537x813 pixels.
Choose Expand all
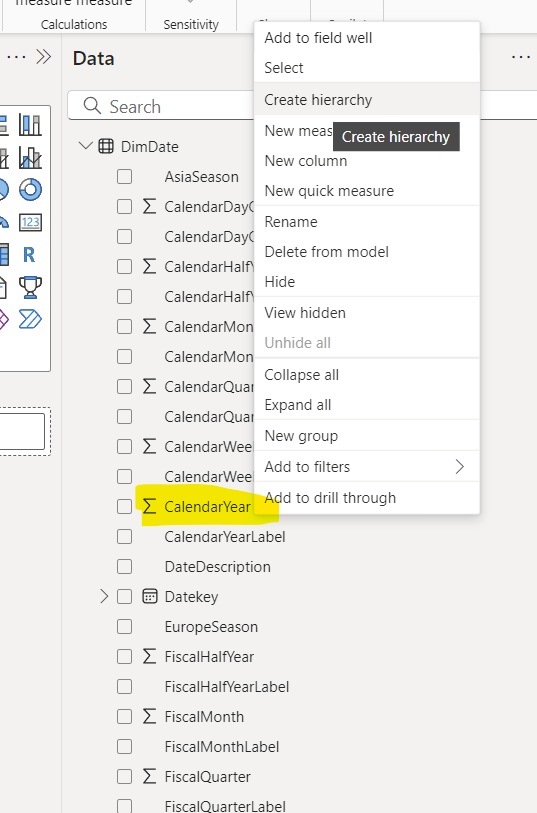[x=367, y=405]
